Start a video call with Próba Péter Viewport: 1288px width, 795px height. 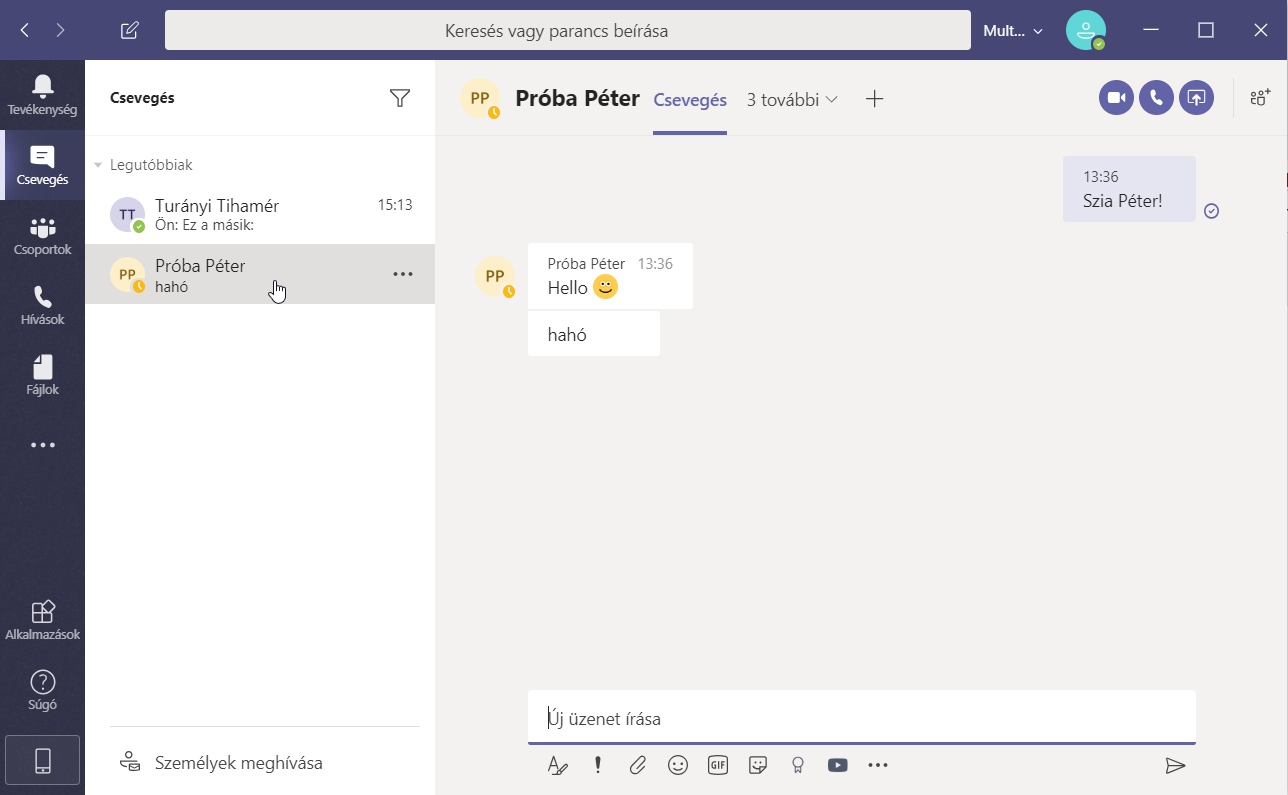1116,98
